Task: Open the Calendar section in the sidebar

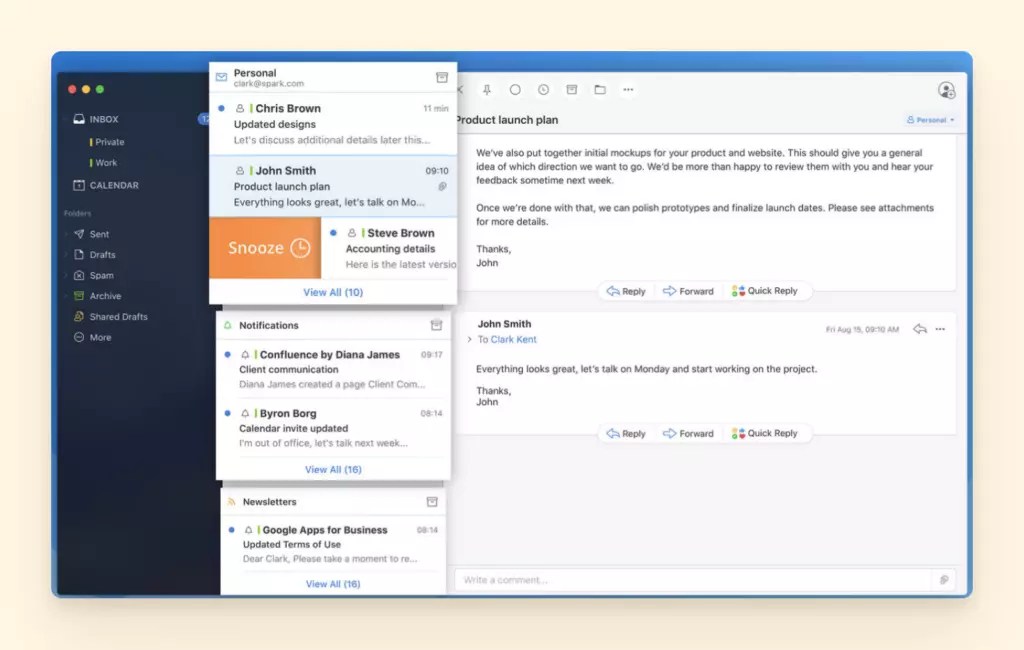Action: point(112,184)
